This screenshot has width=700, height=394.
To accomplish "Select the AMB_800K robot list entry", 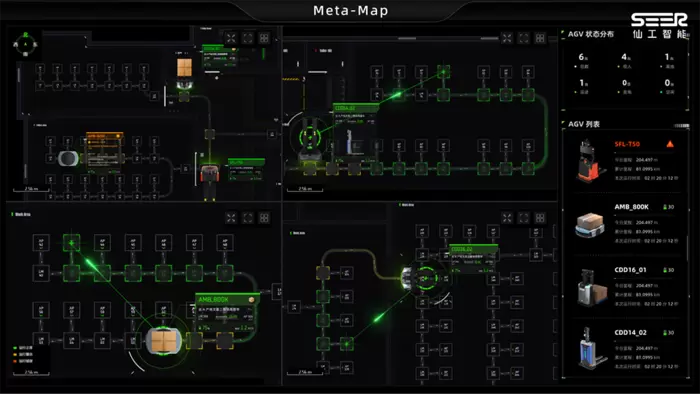I will [x=626, y=224].
